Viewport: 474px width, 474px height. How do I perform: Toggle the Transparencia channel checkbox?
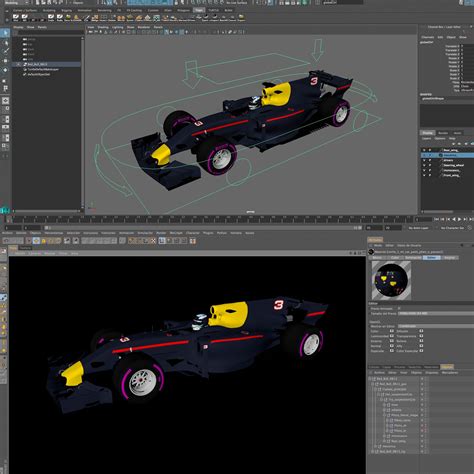(421, 336)
